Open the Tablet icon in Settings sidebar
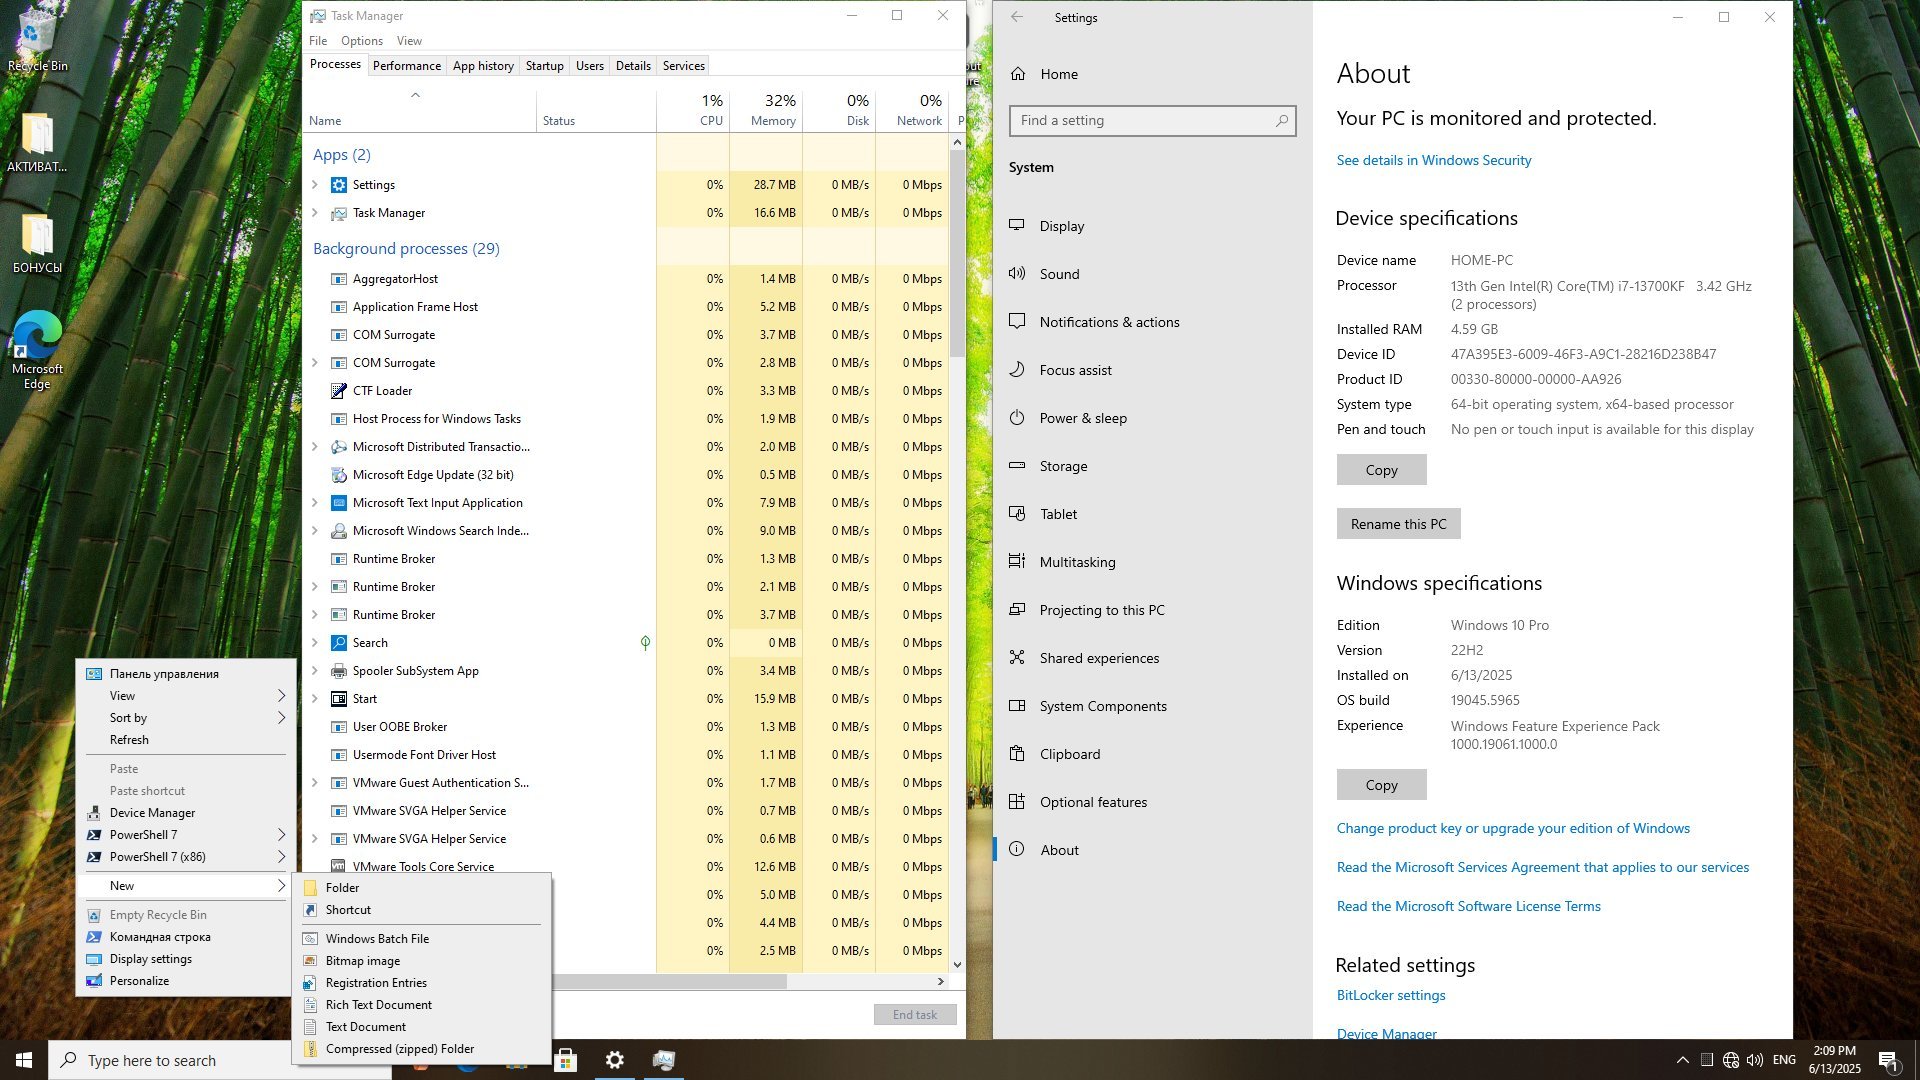The width and height of the screenshot is (1920, 1080). [1017, 513]
